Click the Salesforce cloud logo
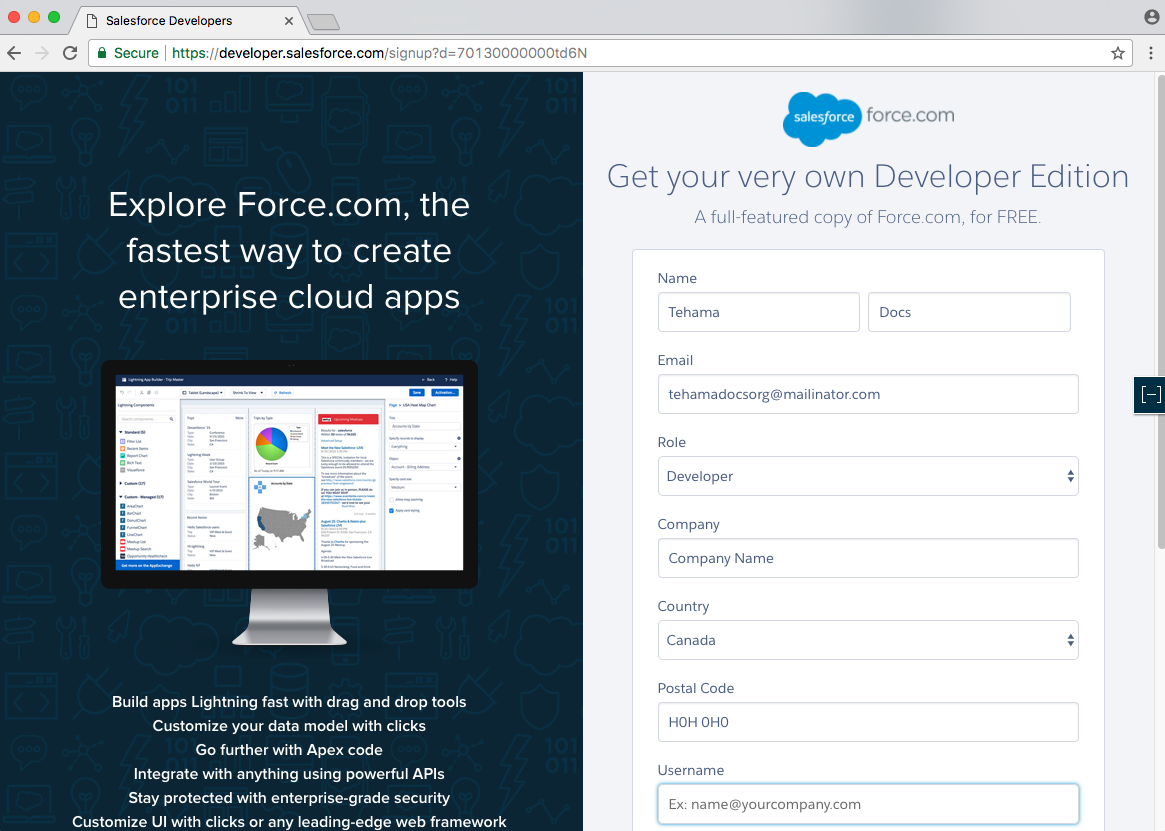 pyautogui.click(x=822, y=117)
